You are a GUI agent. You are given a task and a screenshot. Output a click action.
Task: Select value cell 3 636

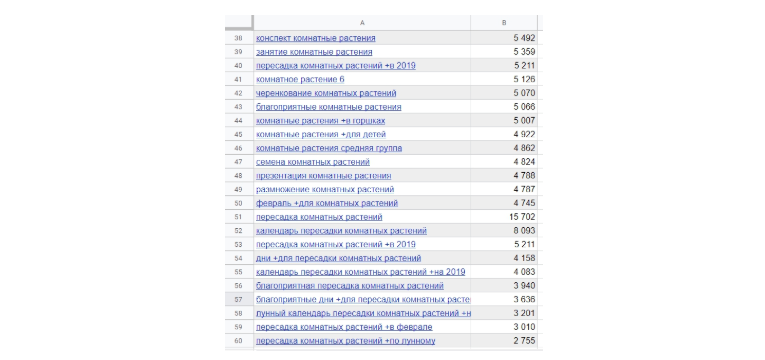click(504, 299)
